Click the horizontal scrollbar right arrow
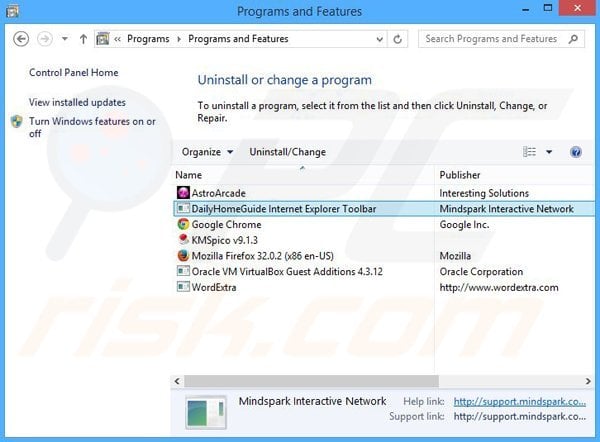600x442 pixels. 588,381
